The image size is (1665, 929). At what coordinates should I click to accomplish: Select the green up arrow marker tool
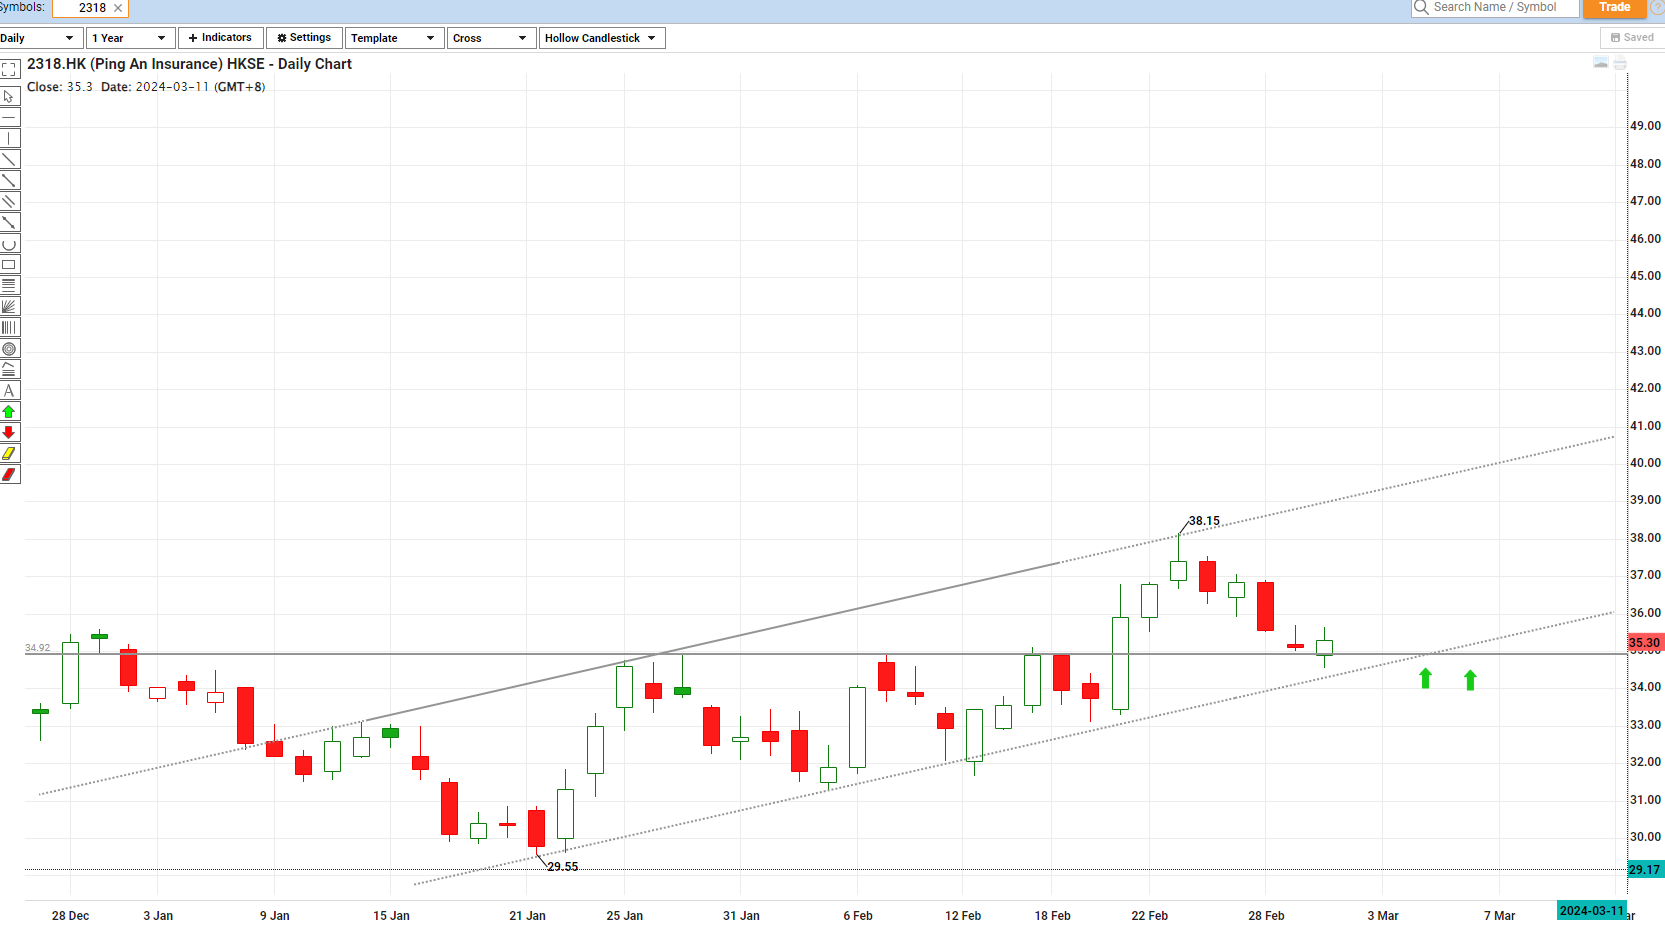[x=10, y=411]
